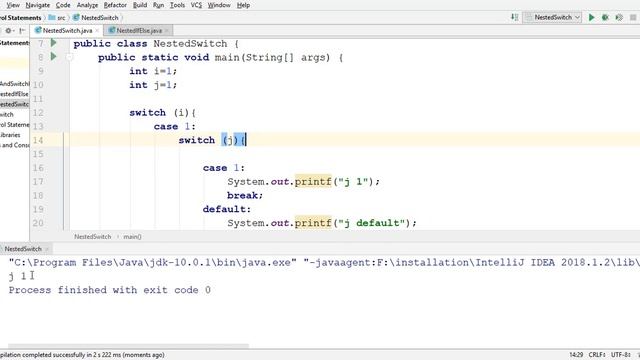640x360 pixels.
Task: Open the VCS menu
Action: [196, 5]
